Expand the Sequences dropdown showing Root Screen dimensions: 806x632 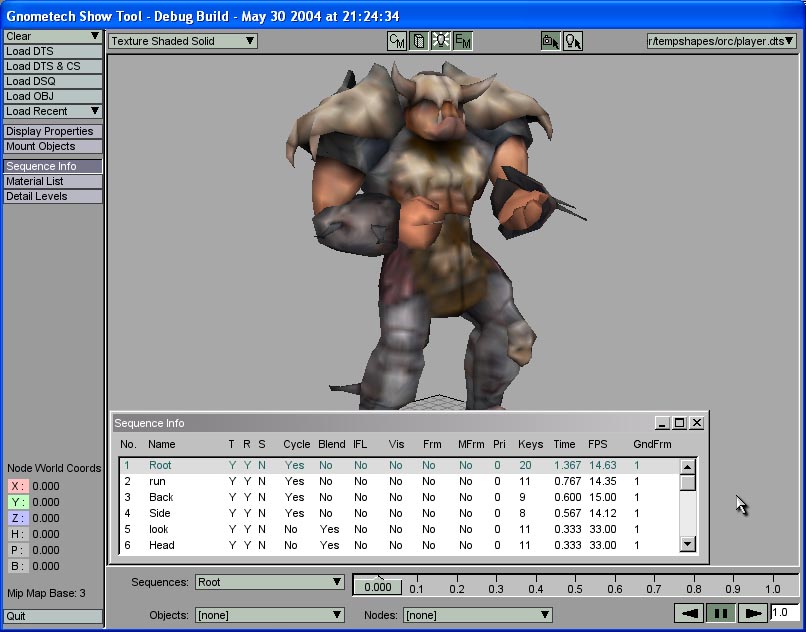270,582
